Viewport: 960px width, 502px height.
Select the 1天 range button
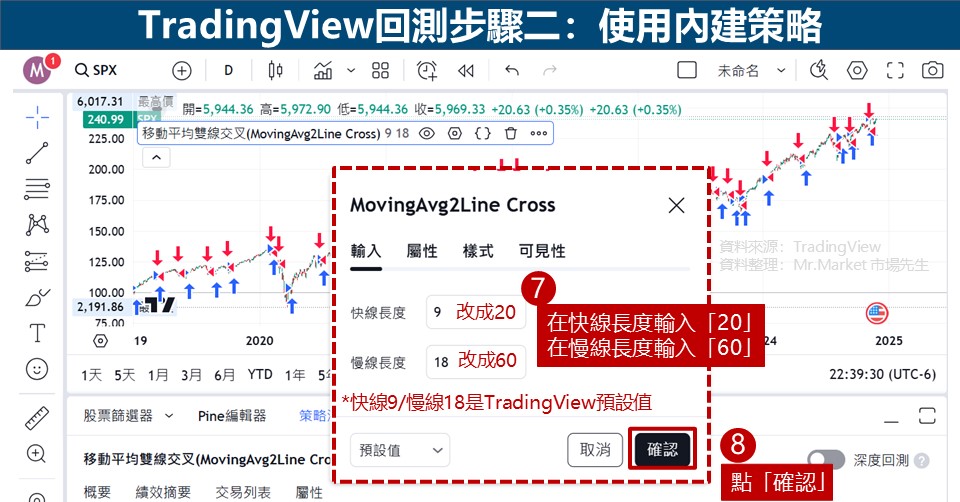coord(91,375)
